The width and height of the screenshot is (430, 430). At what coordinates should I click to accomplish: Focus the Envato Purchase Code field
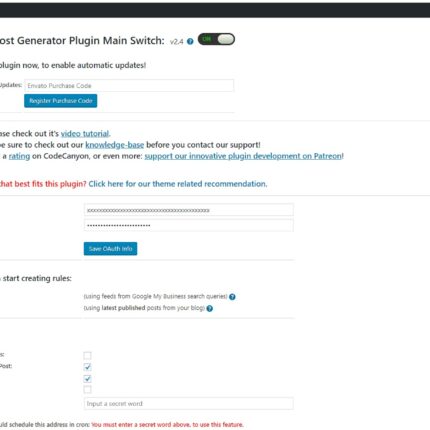[x=129, y=86]
